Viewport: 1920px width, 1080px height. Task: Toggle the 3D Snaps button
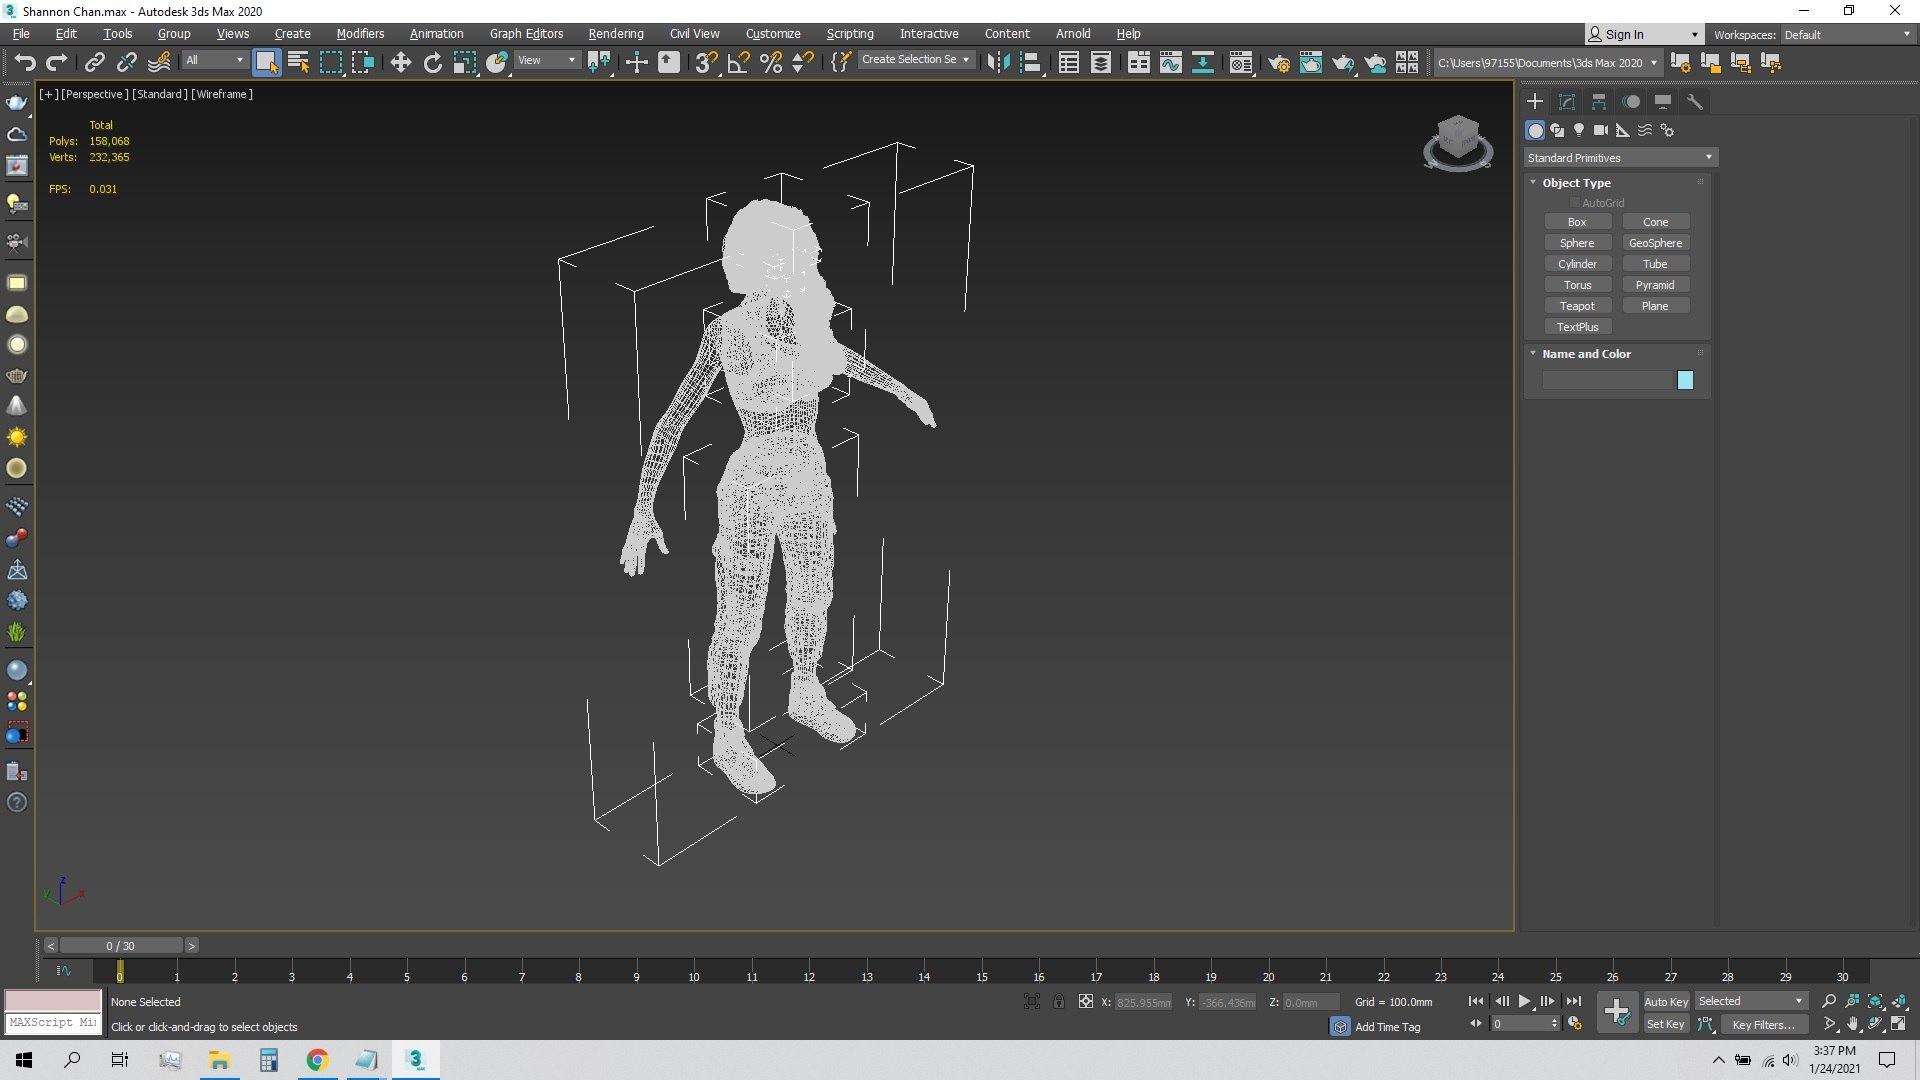tap(706, 62)
